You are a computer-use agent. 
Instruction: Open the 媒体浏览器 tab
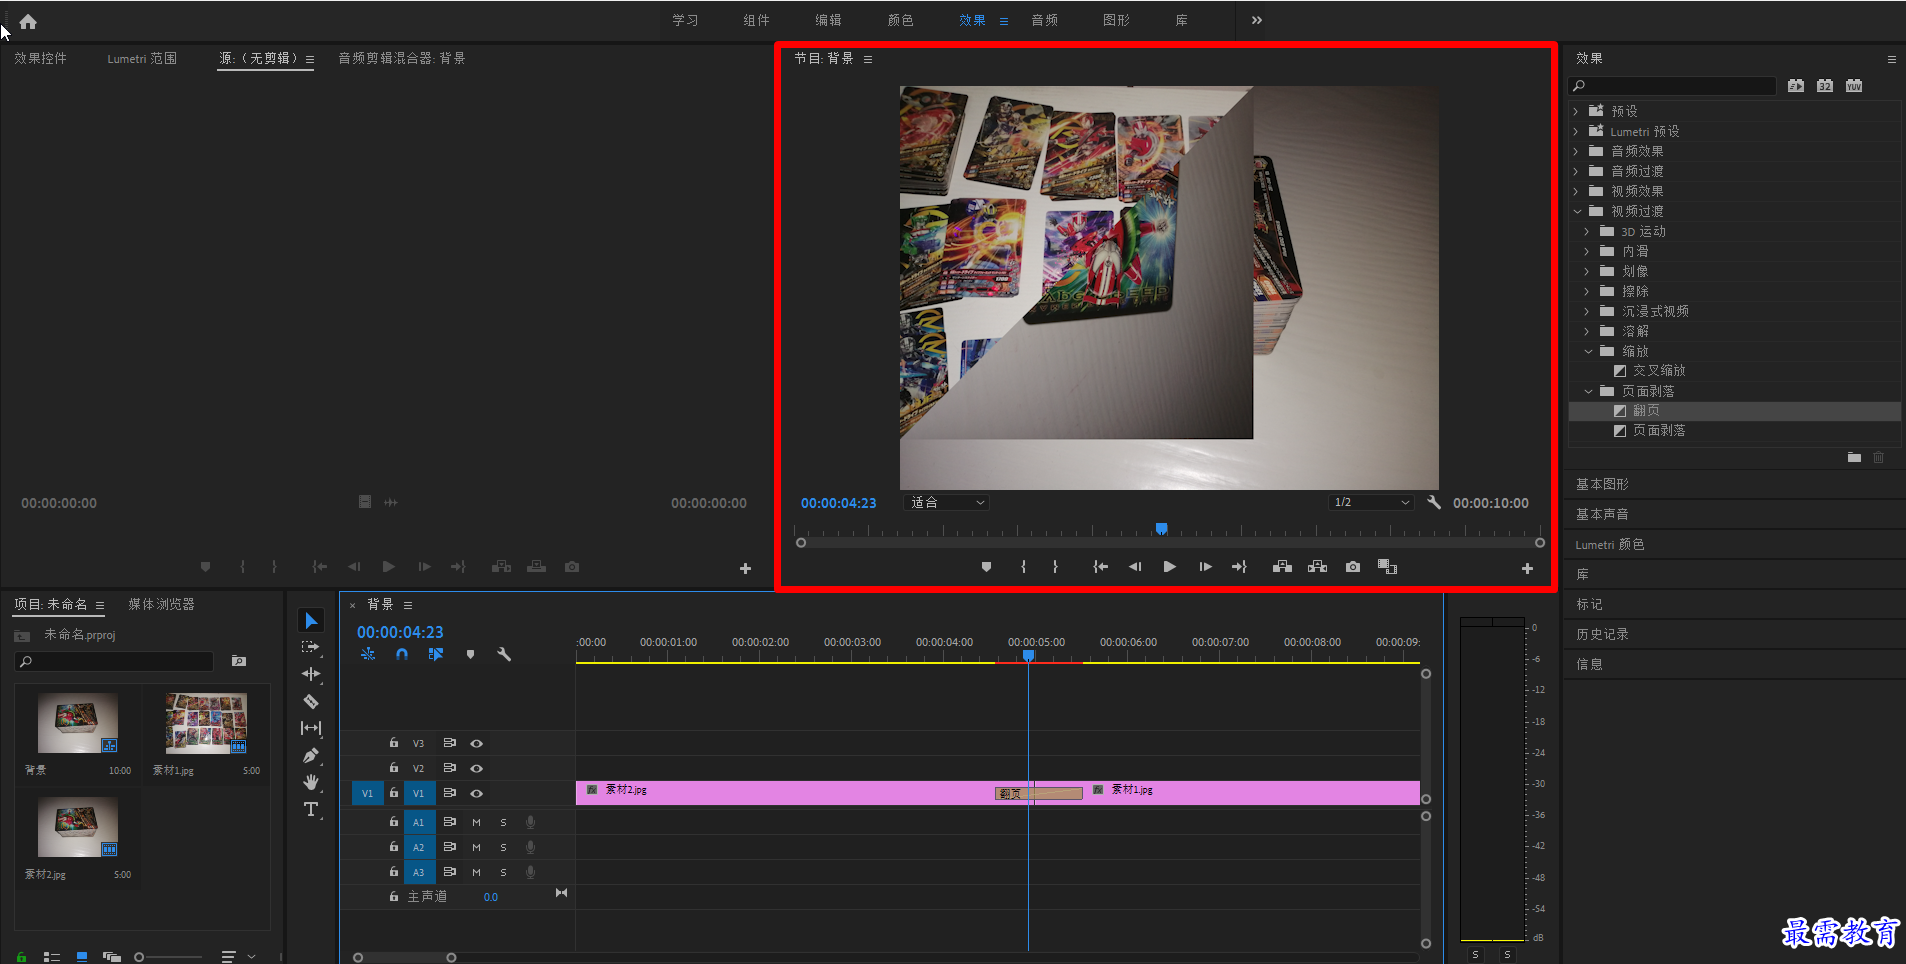(x=161, y=604)
